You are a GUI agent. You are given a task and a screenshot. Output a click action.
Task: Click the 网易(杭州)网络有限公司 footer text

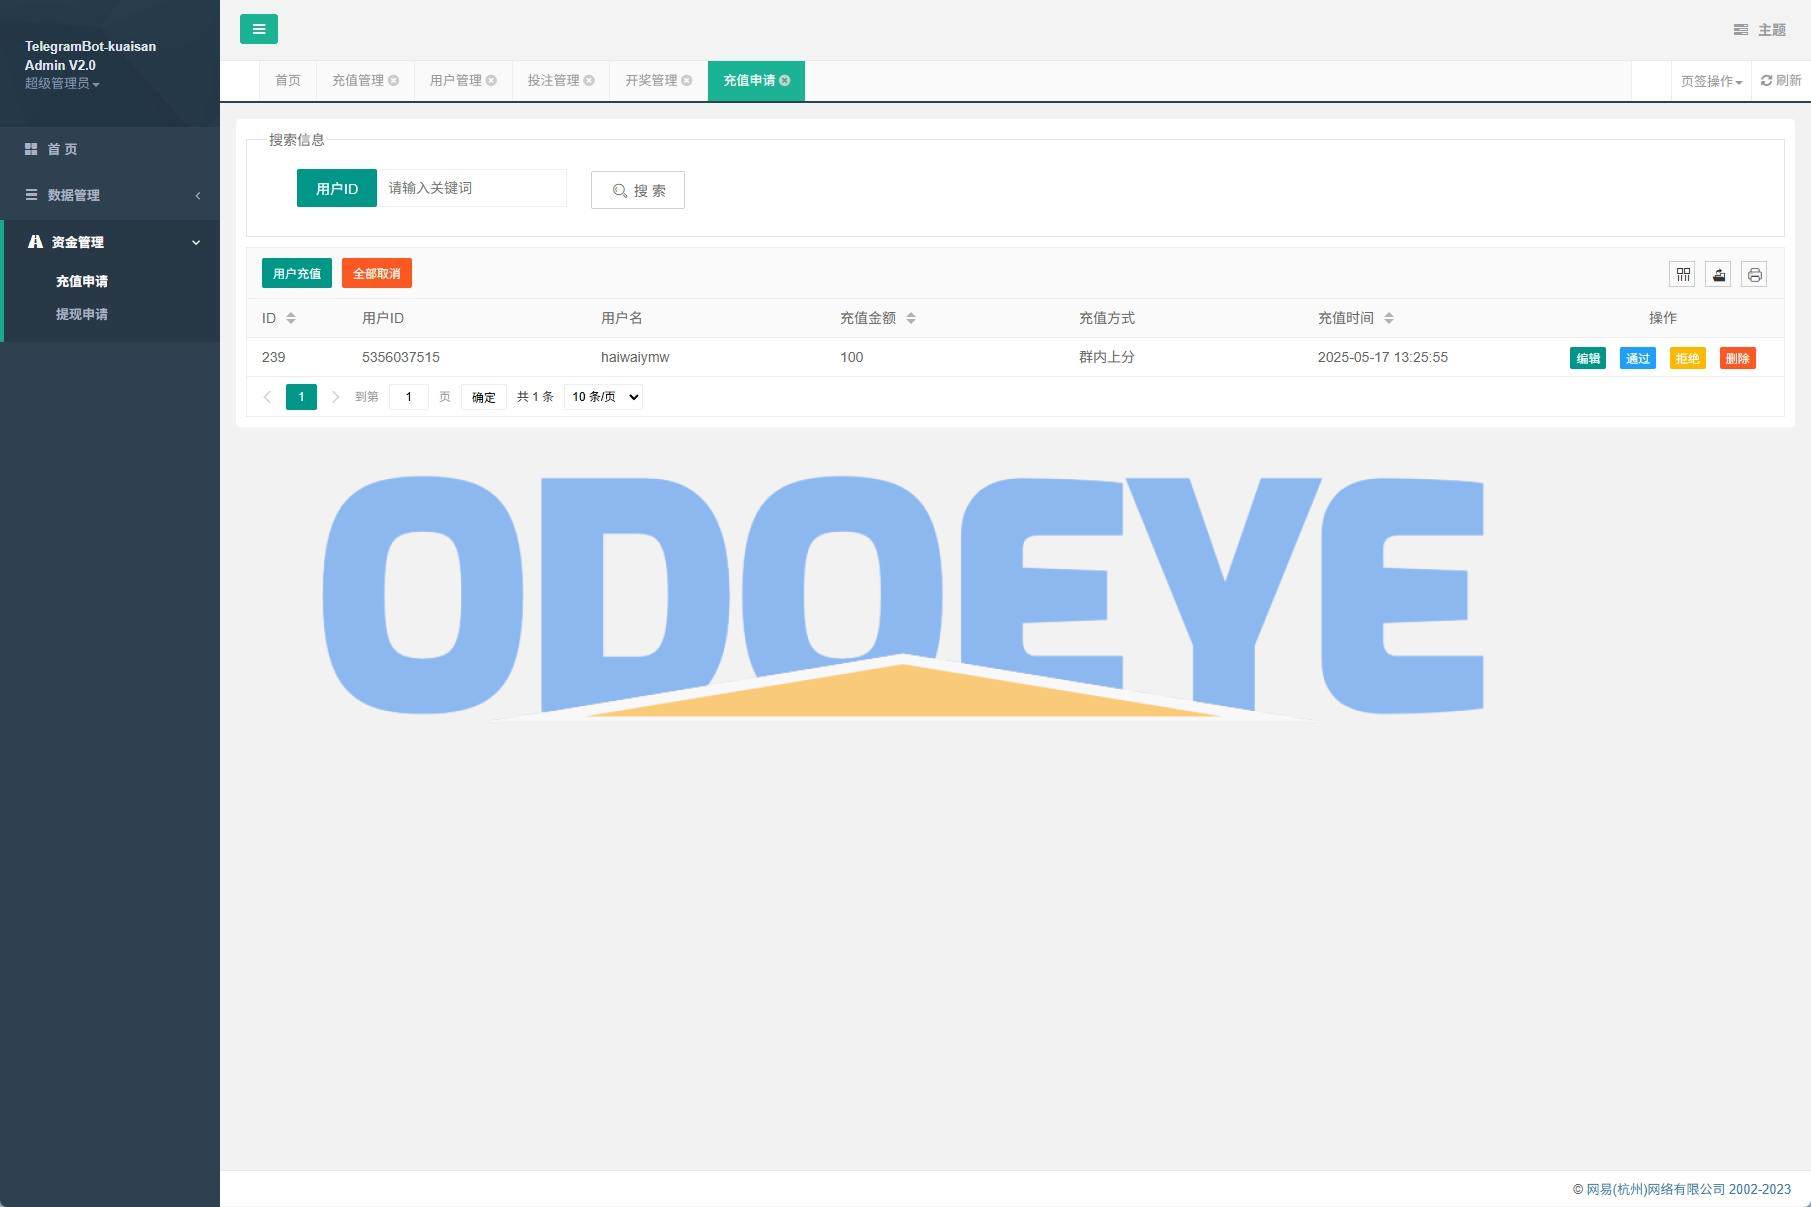pos(1656,1189)
